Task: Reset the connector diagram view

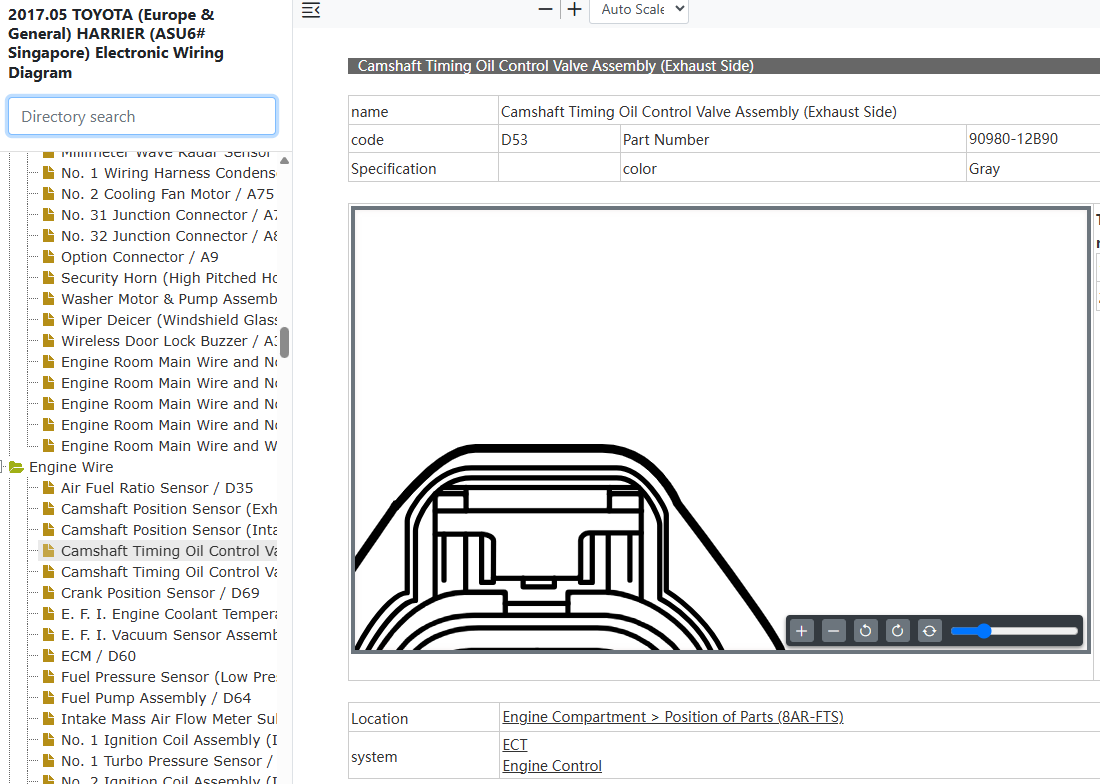Action: click(x=930, y=630)
